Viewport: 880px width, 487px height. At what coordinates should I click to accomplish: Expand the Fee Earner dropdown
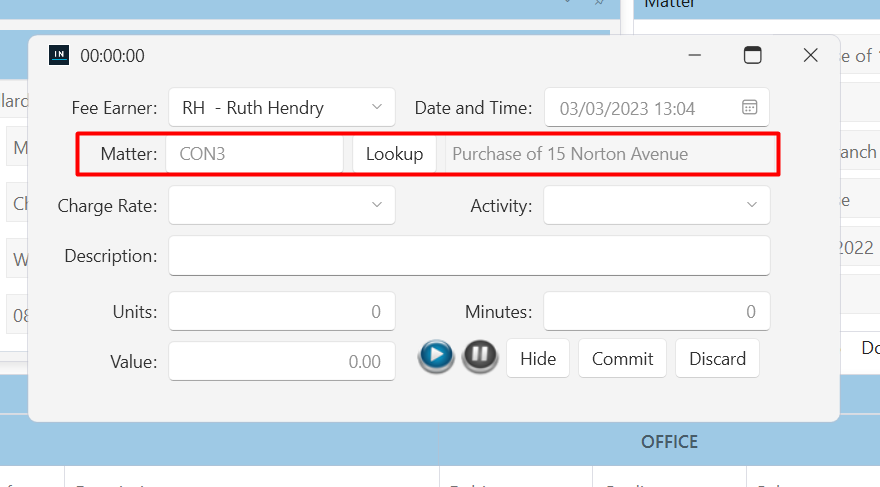point(377,107)
